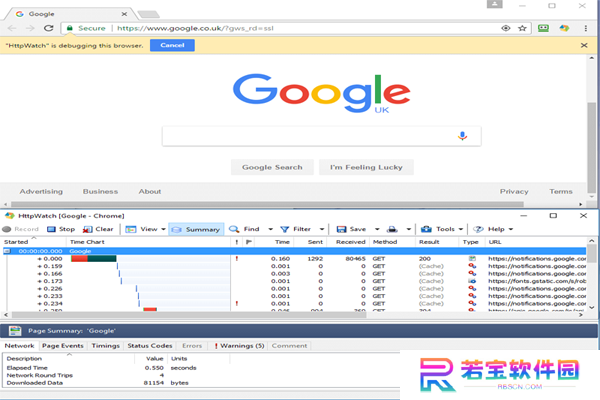Viewport: 600px width, 400px height.
Task: Start voice search with microphone icon
Action: 462,136
